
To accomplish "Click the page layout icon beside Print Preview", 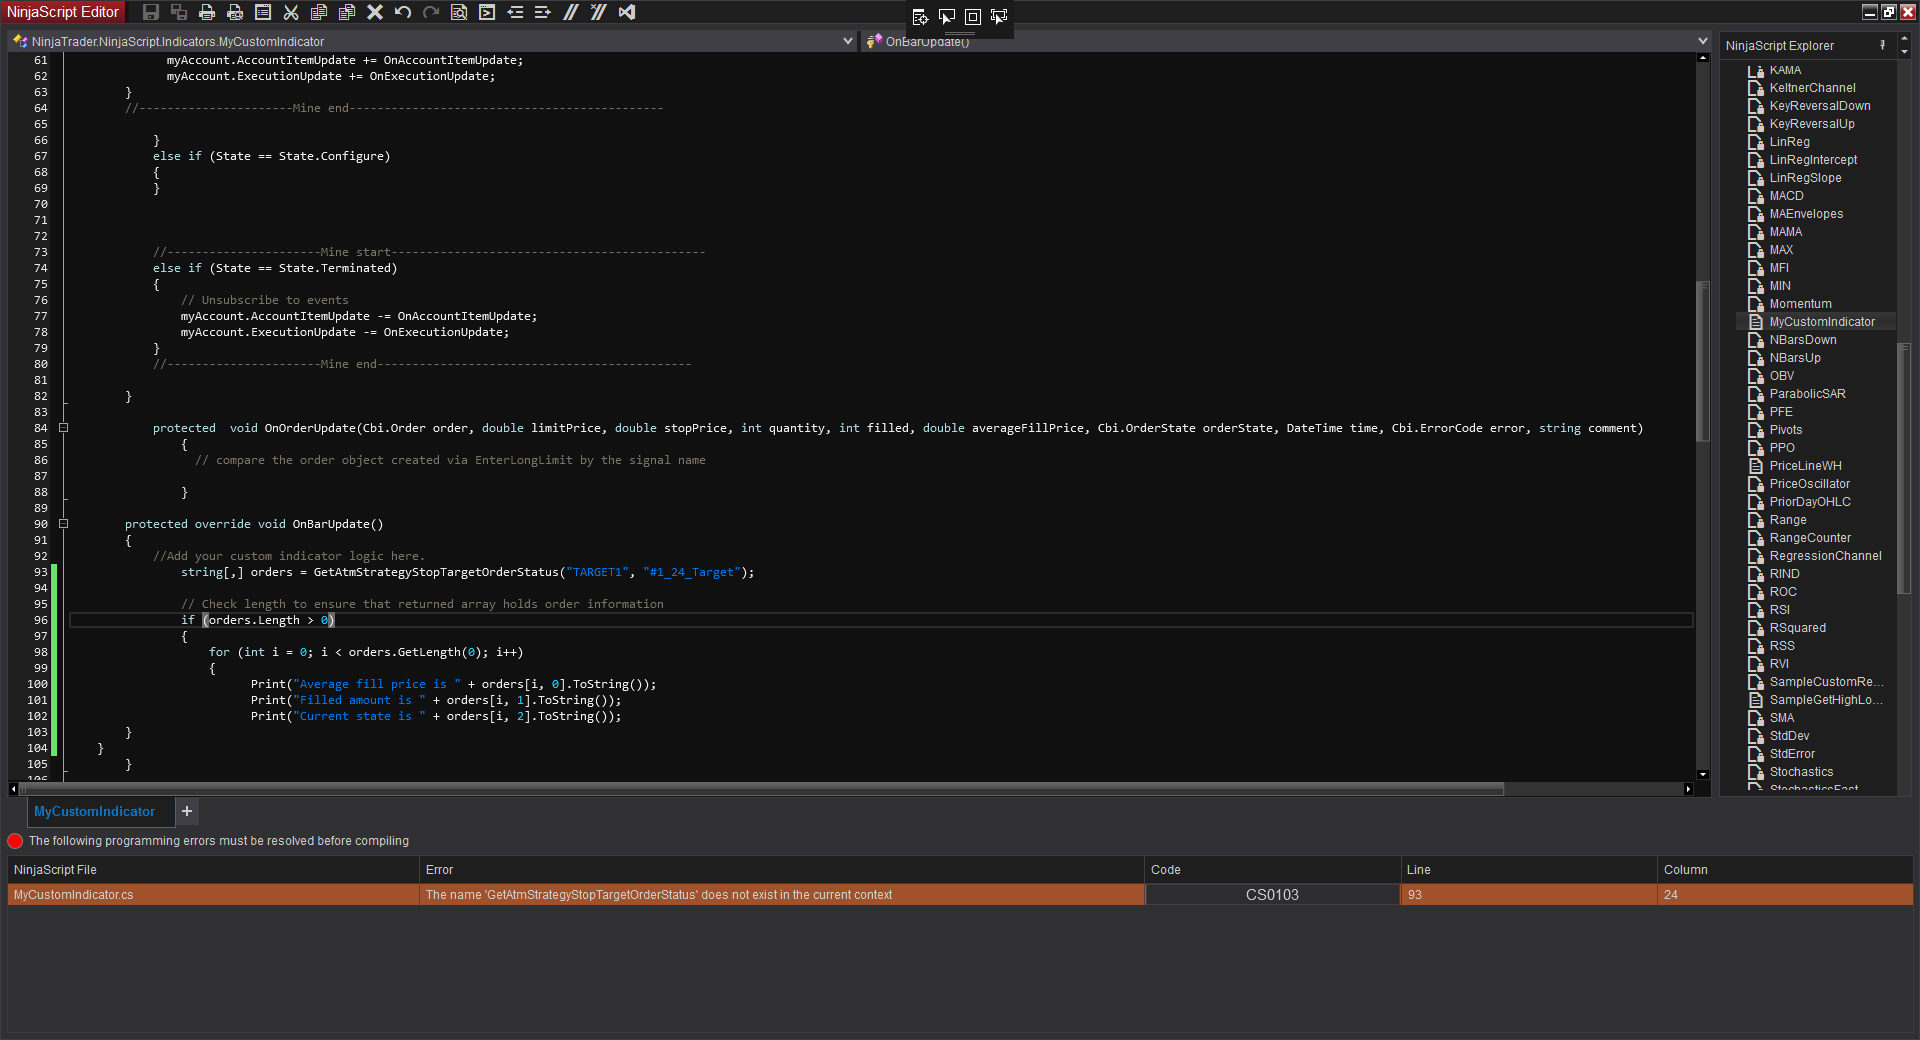I will [263, 12].
